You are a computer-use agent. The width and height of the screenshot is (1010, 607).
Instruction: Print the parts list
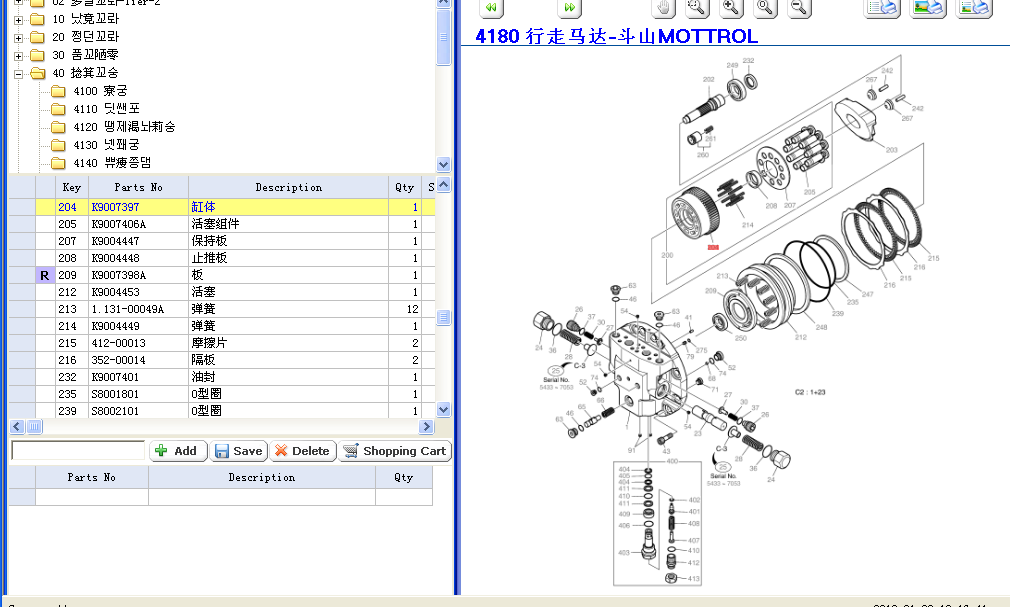point(882,8)
